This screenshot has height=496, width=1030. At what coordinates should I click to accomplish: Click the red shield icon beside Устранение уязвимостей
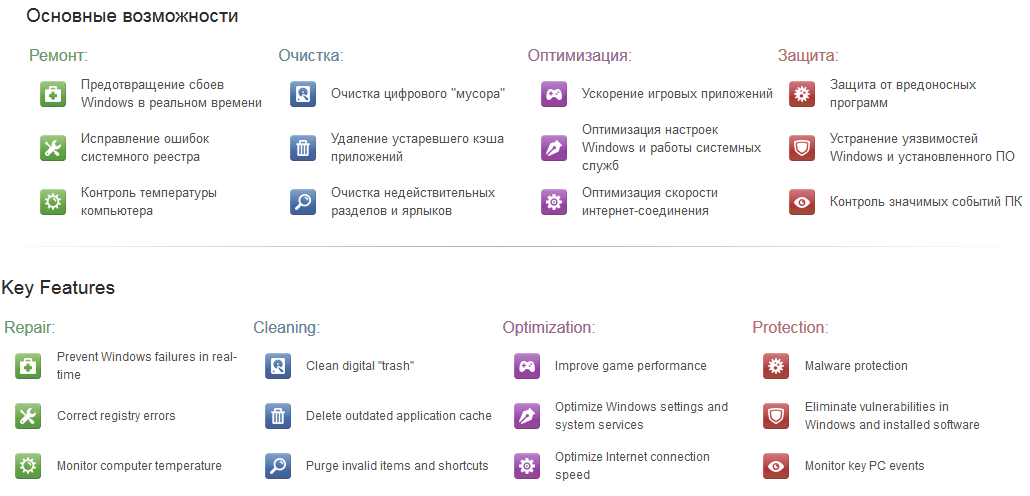tap(801, 148)
